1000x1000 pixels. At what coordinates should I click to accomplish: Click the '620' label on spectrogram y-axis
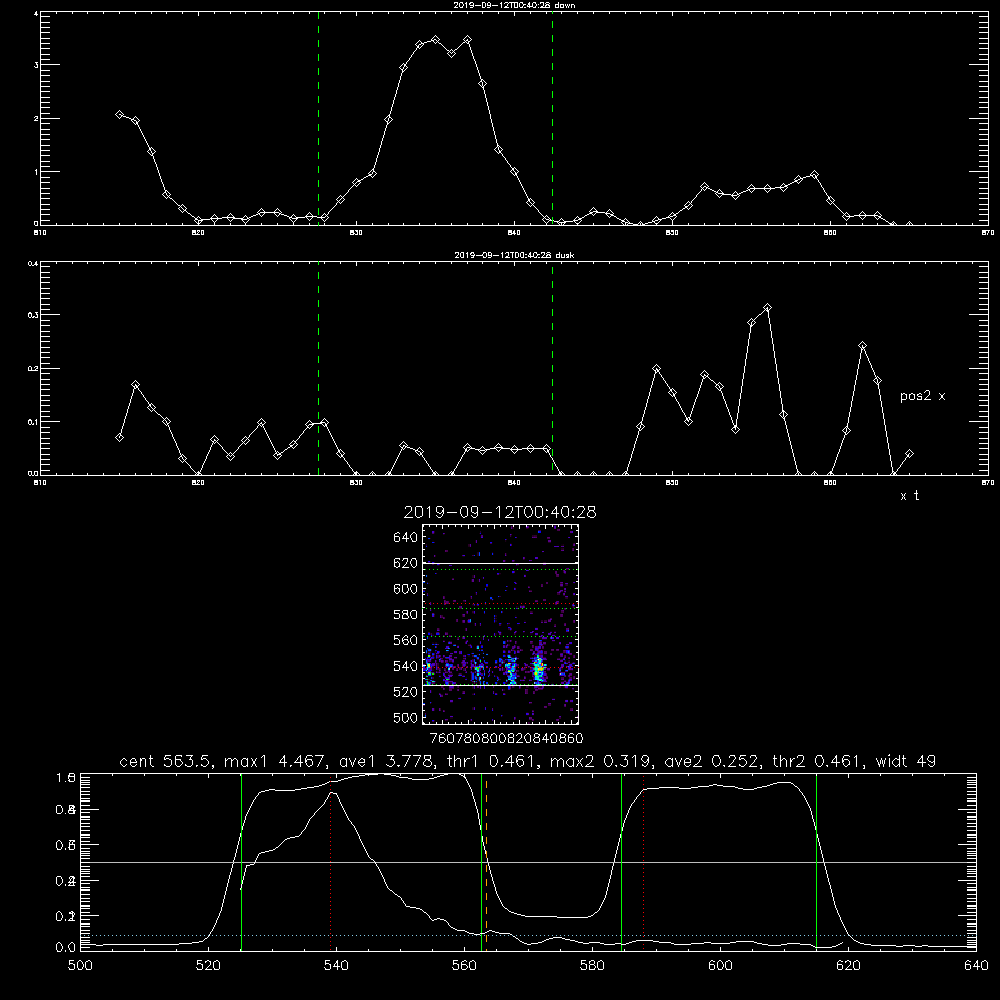click(x=406, y=563)
